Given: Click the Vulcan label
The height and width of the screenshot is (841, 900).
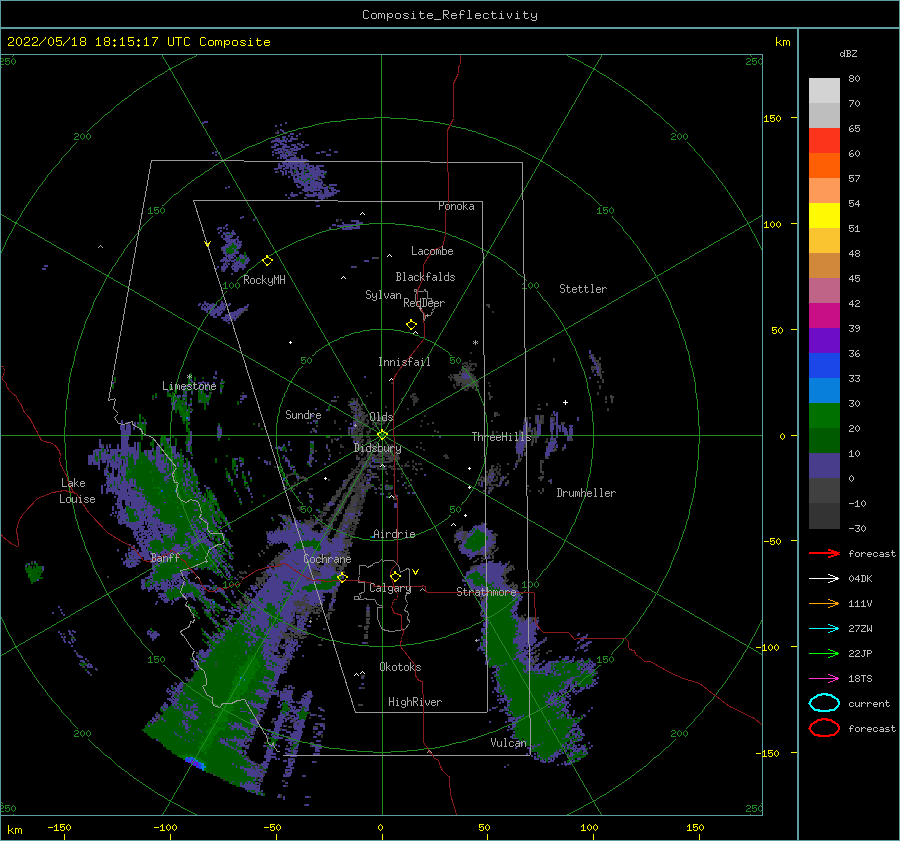Looking at the screenshot, I should coord(508,743).
